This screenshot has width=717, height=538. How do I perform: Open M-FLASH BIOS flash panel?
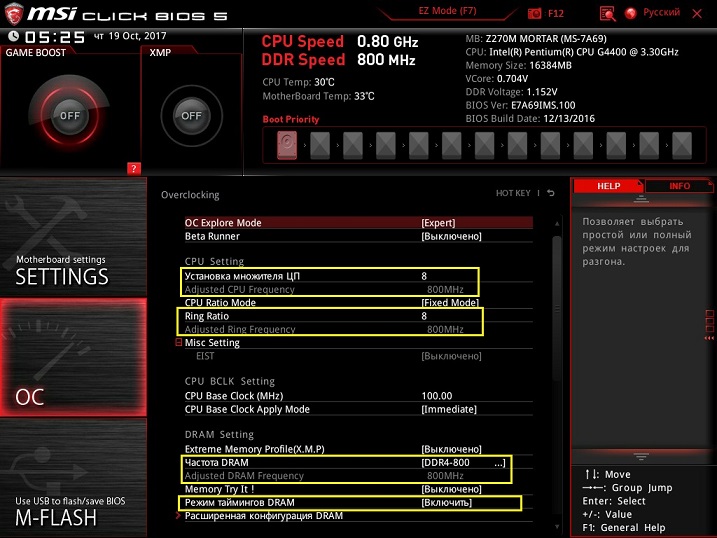[x=73, y=478]
